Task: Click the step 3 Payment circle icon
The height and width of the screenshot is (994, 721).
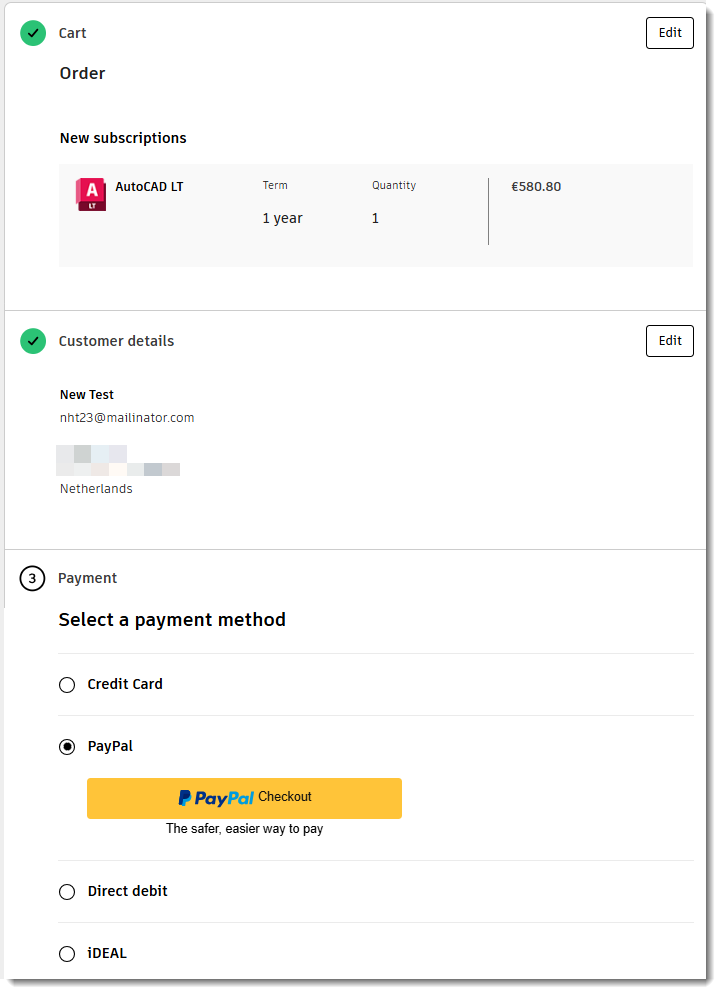Action: click(x=33, y=578)
